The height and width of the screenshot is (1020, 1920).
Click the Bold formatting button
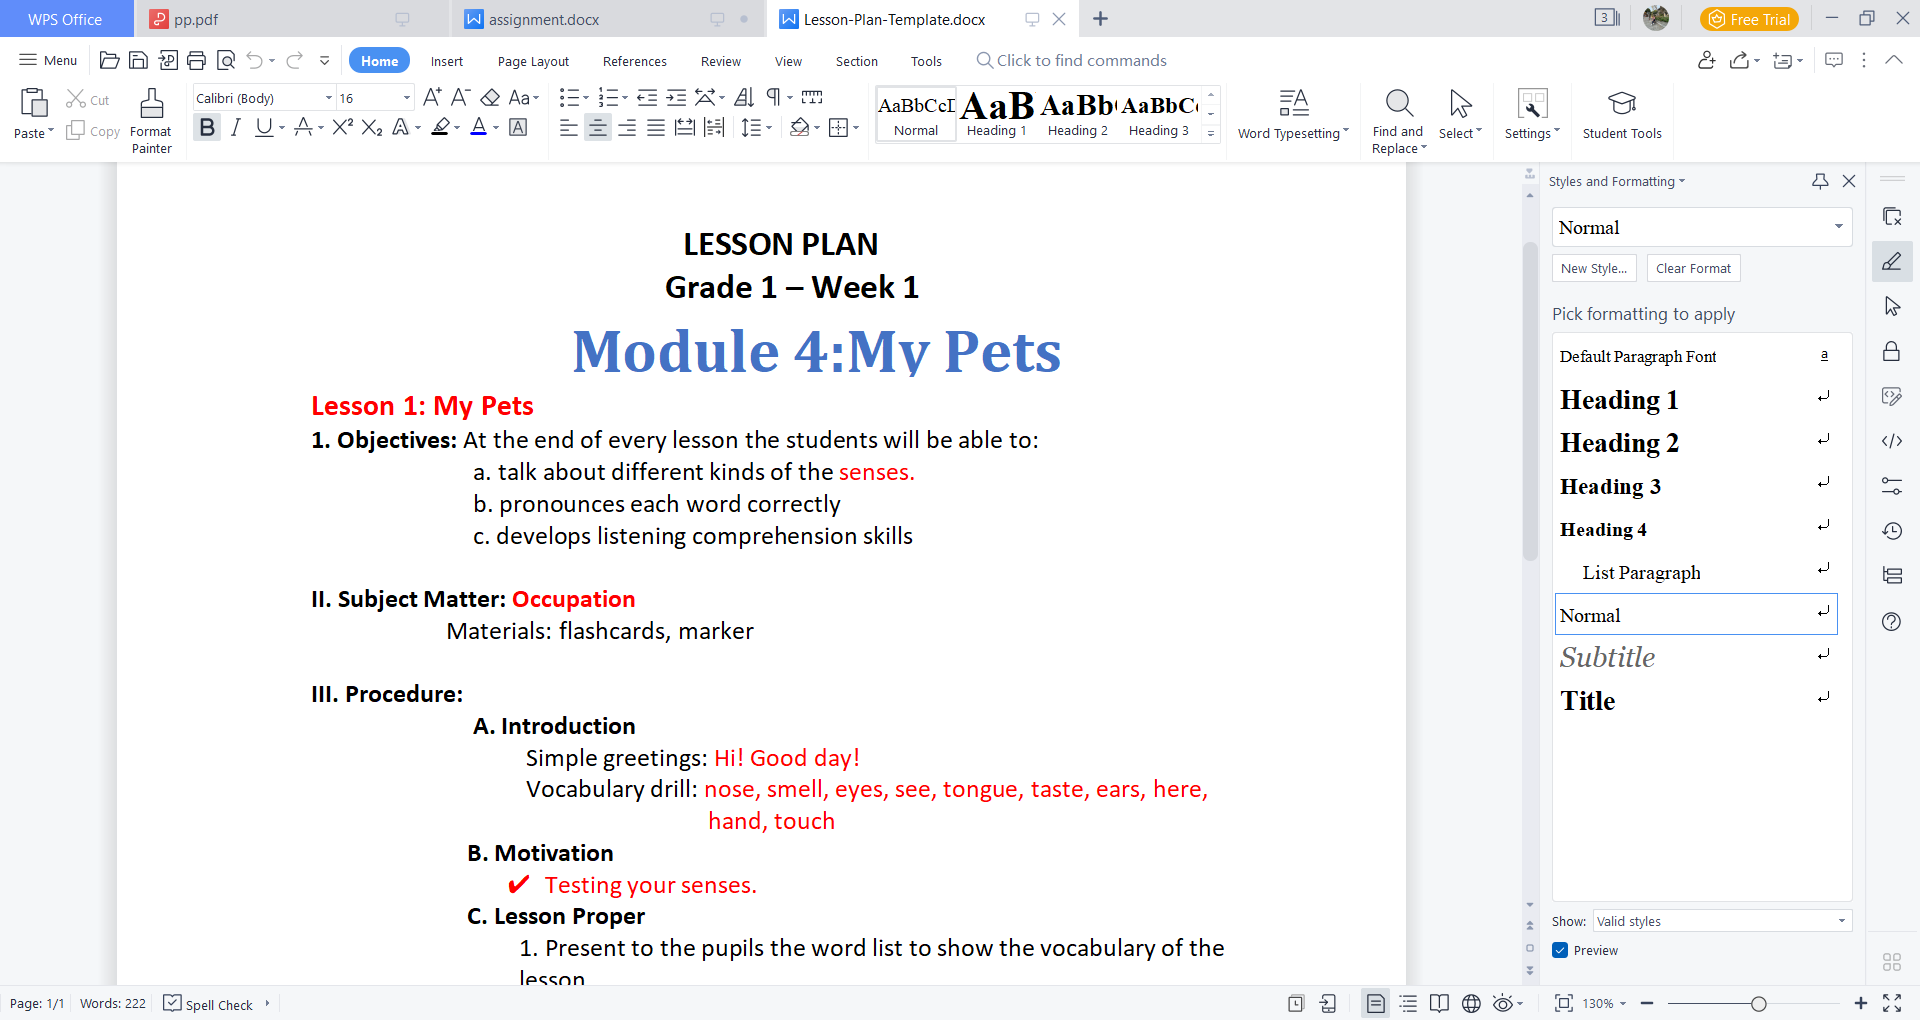tap(207, 127)
